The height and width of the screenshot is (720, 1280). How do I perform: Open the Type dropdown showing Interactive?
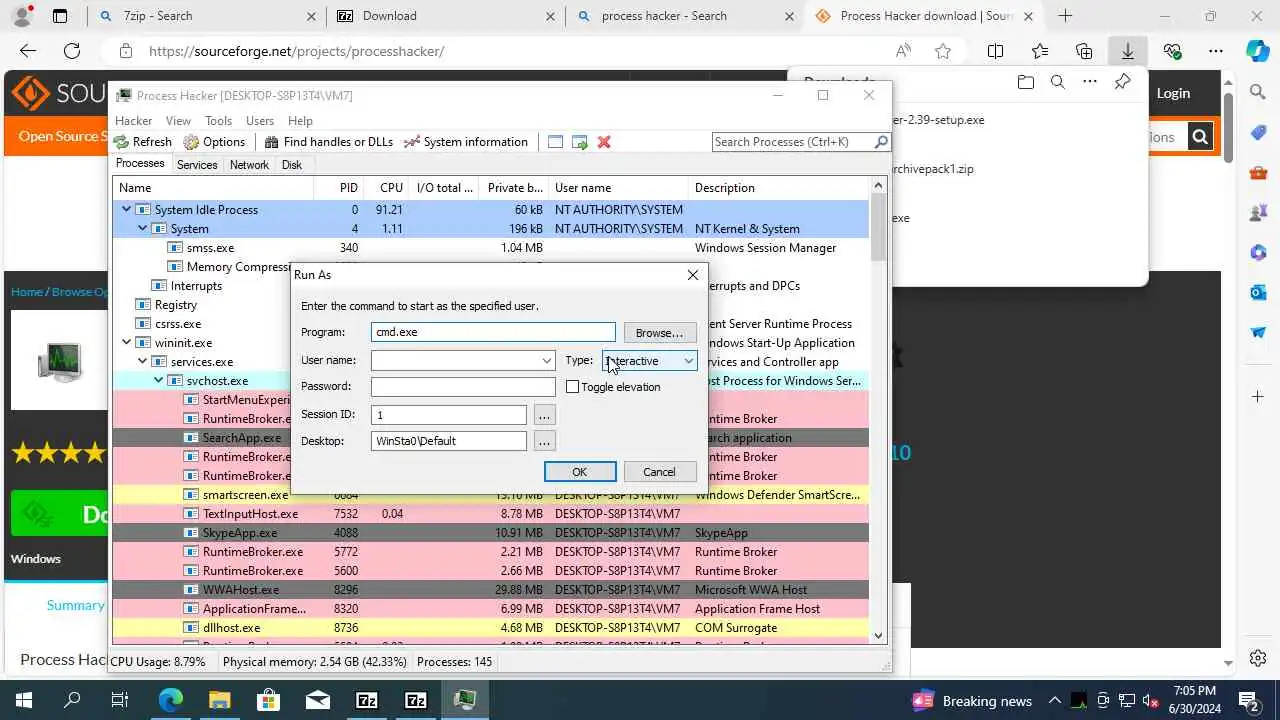tap(649, 360)
